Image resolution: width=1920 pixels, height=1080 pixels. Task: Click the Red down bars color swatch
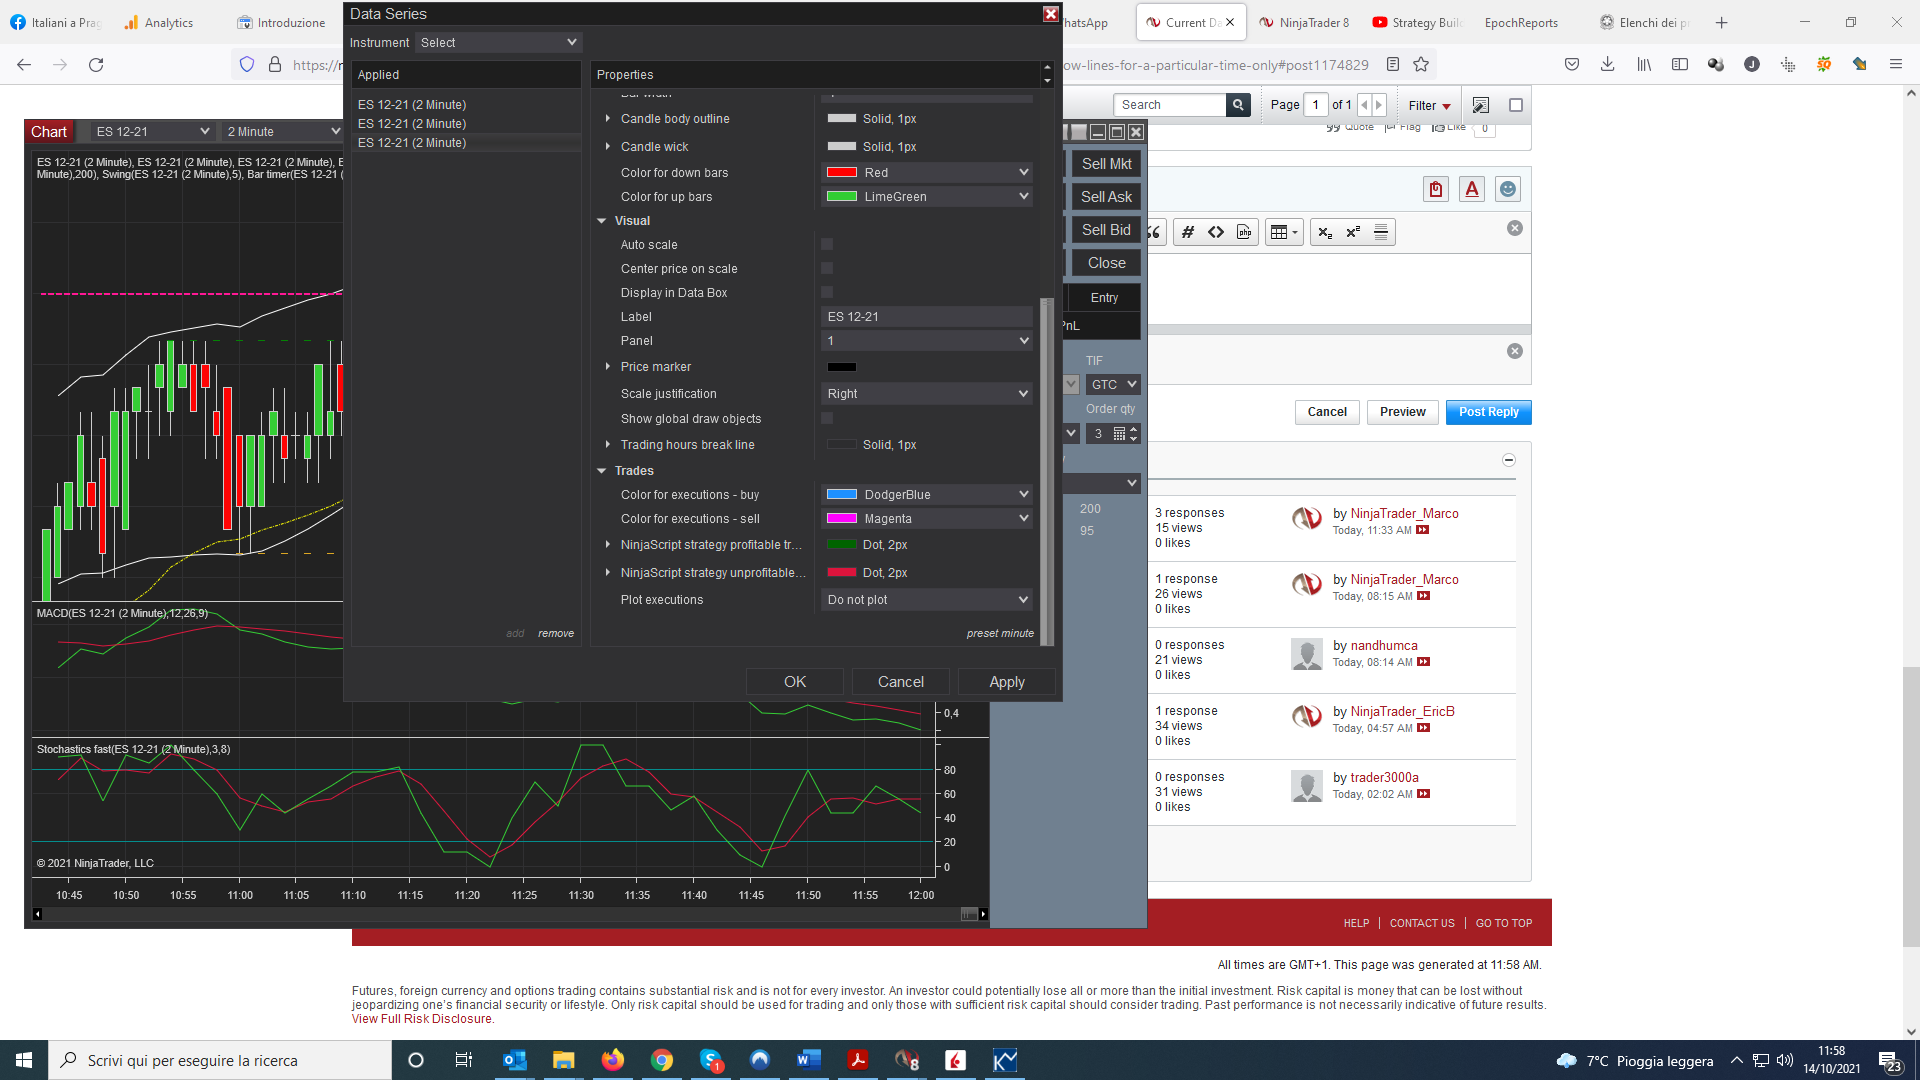(x=842, y=173)
